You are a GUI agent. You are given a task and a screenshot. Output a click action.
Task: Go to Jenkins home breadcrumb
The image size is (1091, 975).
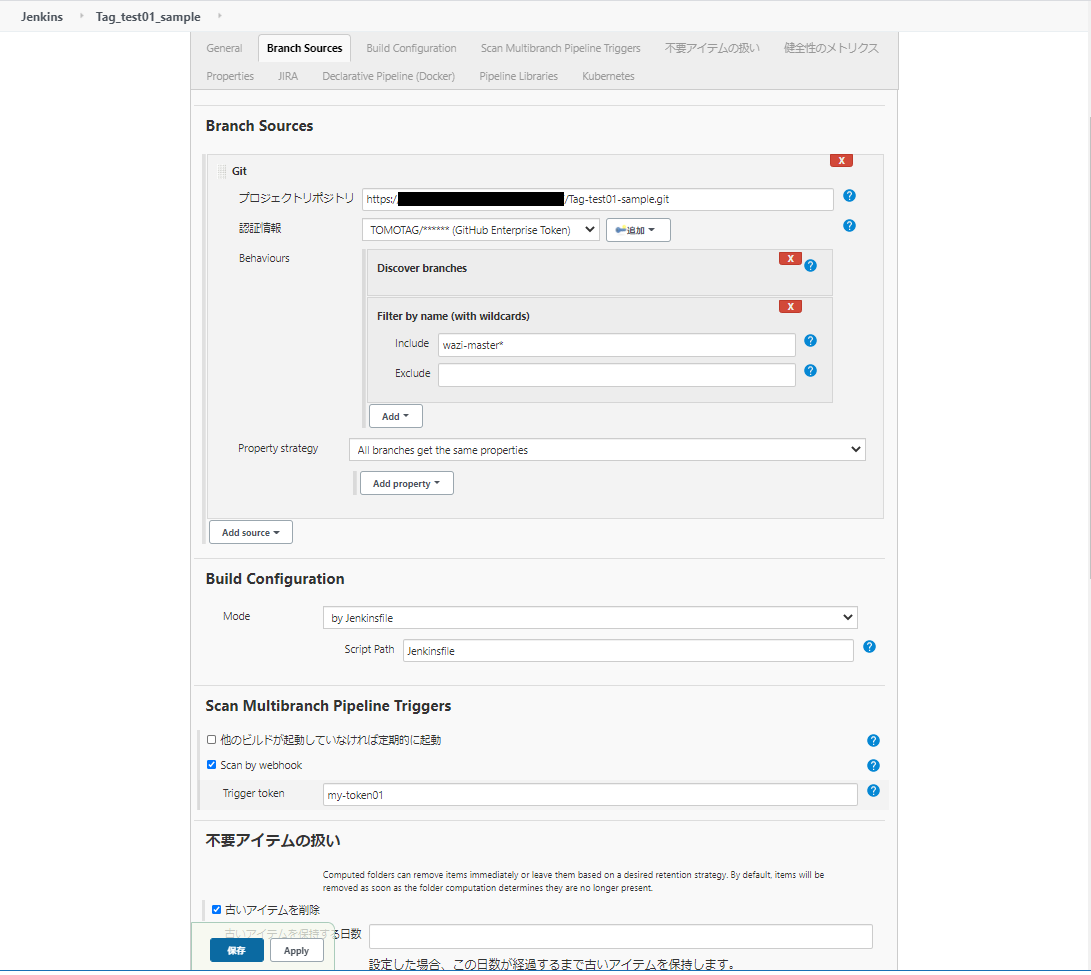click(x=42, y=16)
